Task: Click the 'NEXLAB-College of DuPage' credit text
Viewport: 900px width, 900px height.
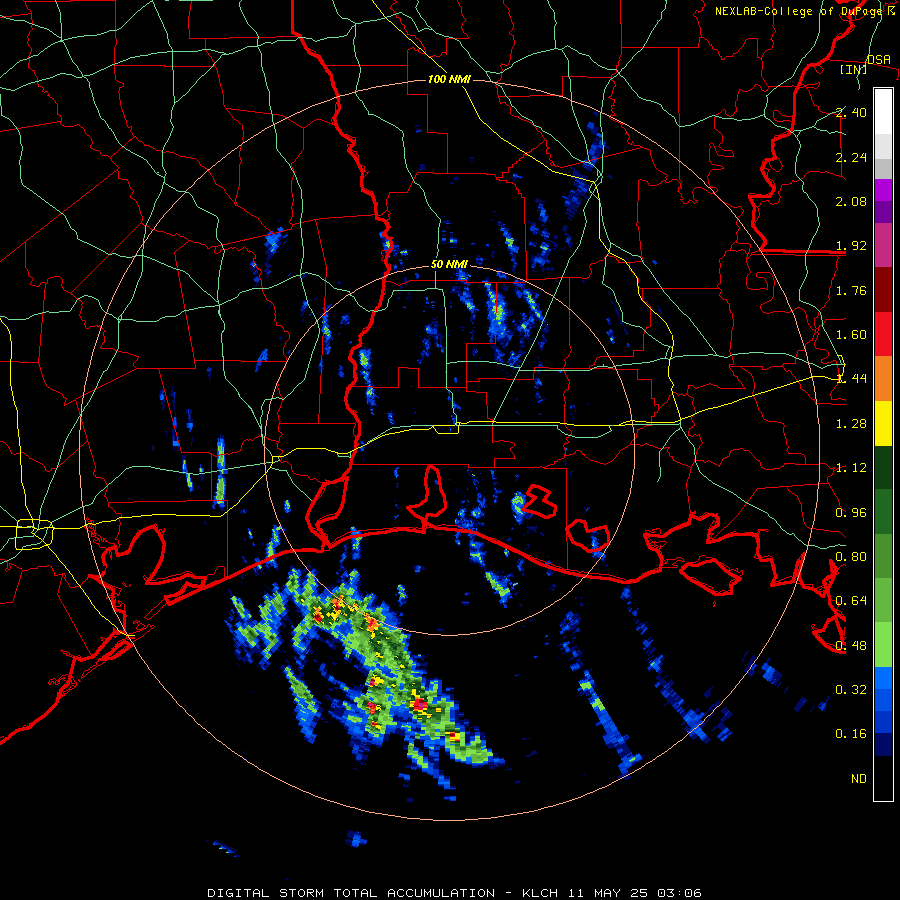Action: (797, 11)
